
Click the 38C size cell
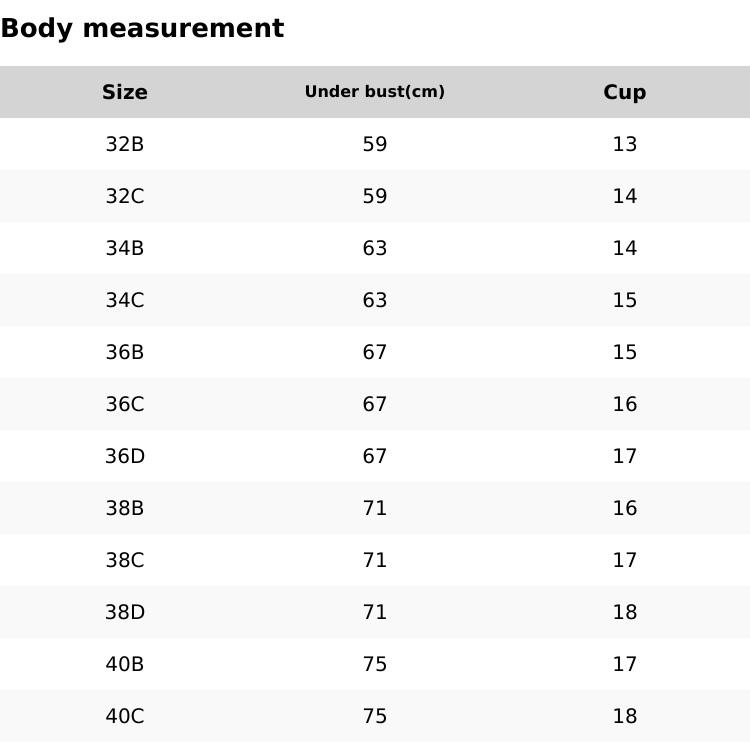[x=125, y=560]
